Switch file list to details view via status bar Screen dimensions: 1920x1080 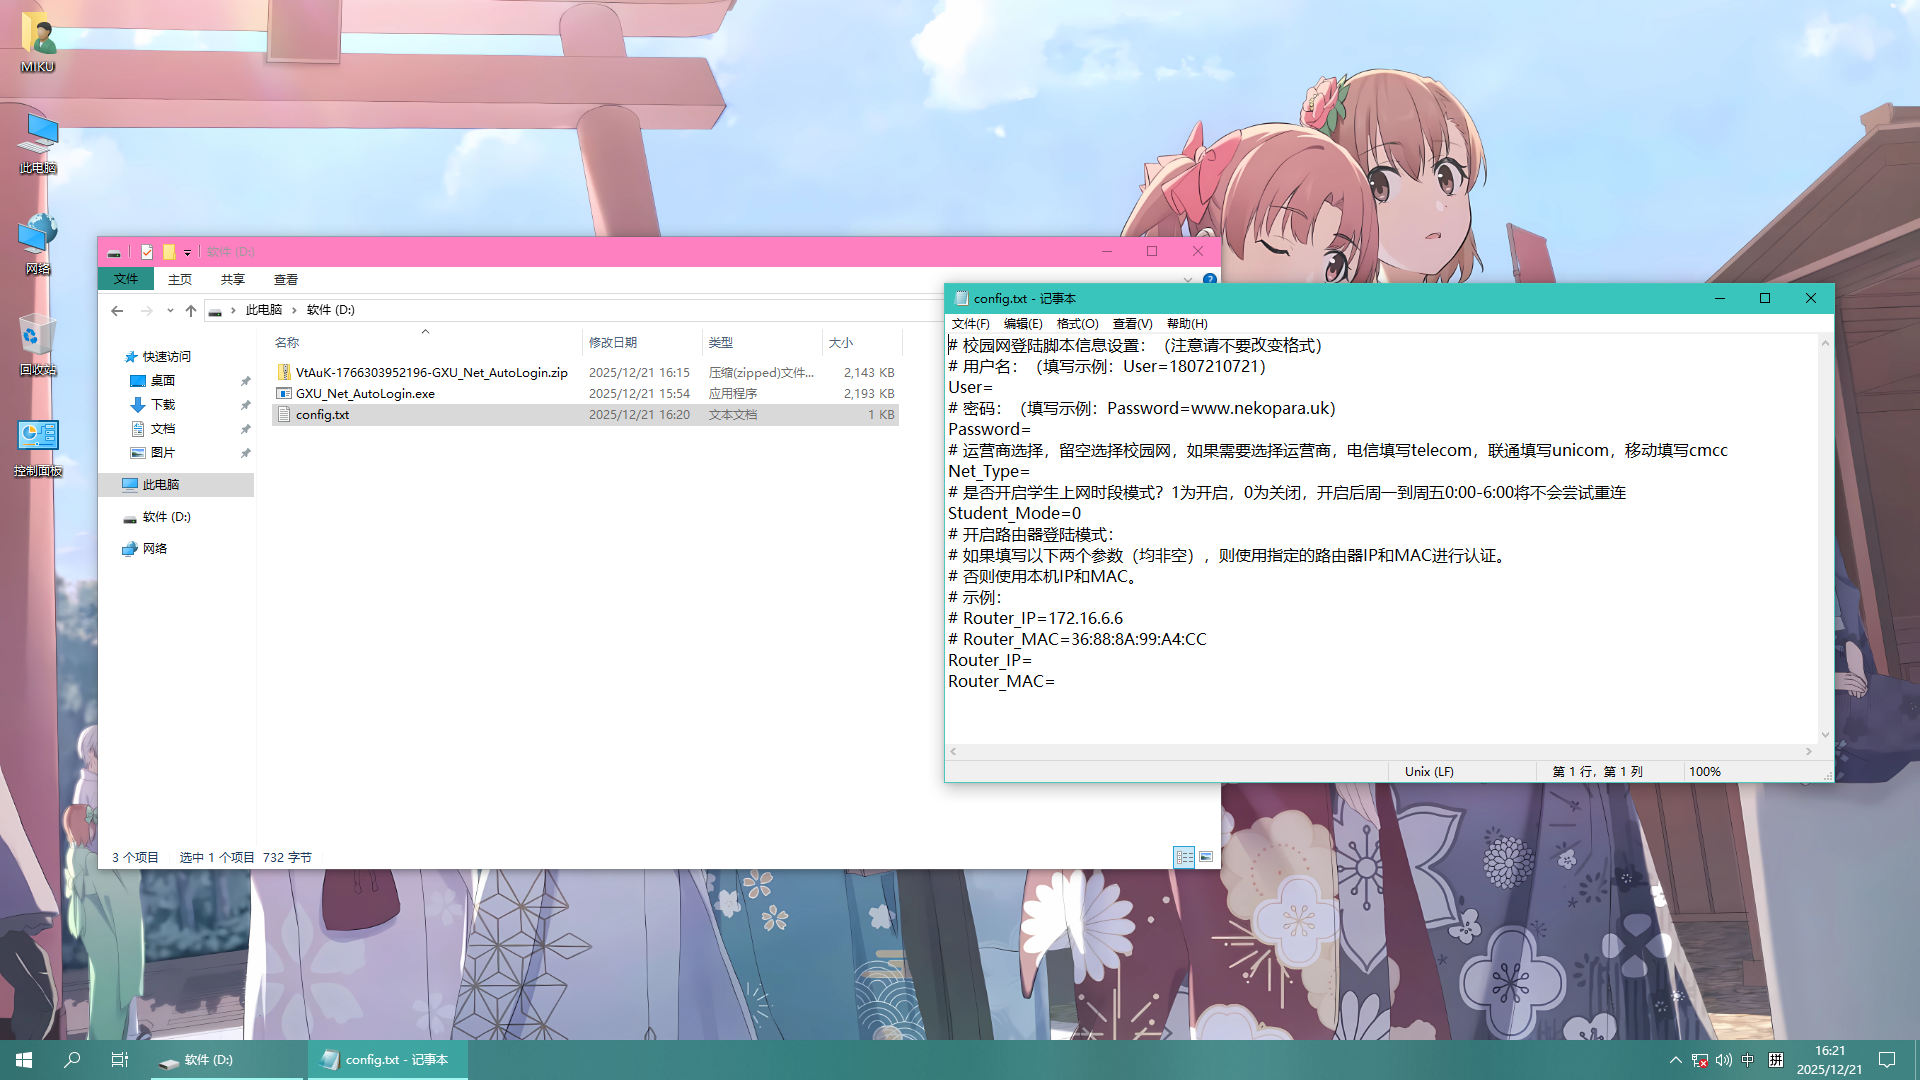[1184, 857]
